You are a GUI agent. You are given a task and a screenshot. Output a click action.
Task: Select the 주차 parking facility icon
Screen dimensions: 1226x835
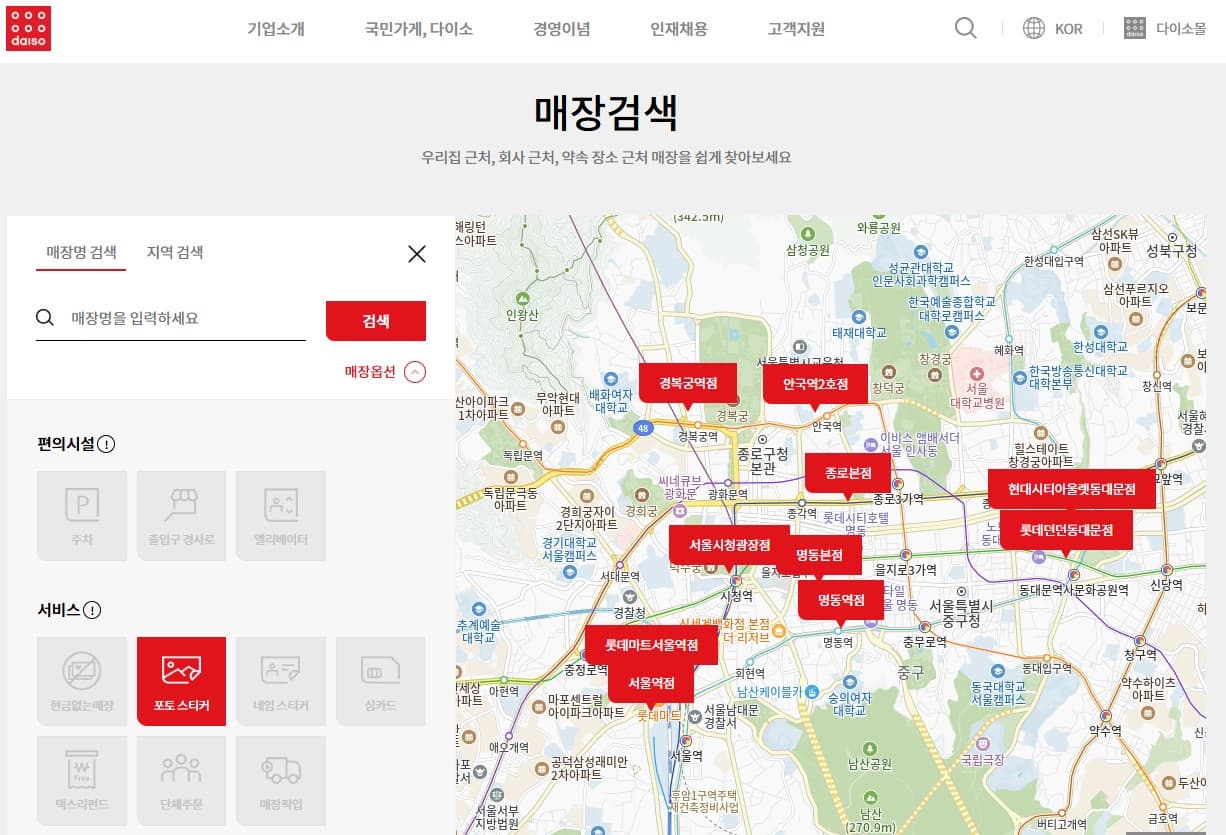pos(81,515)
